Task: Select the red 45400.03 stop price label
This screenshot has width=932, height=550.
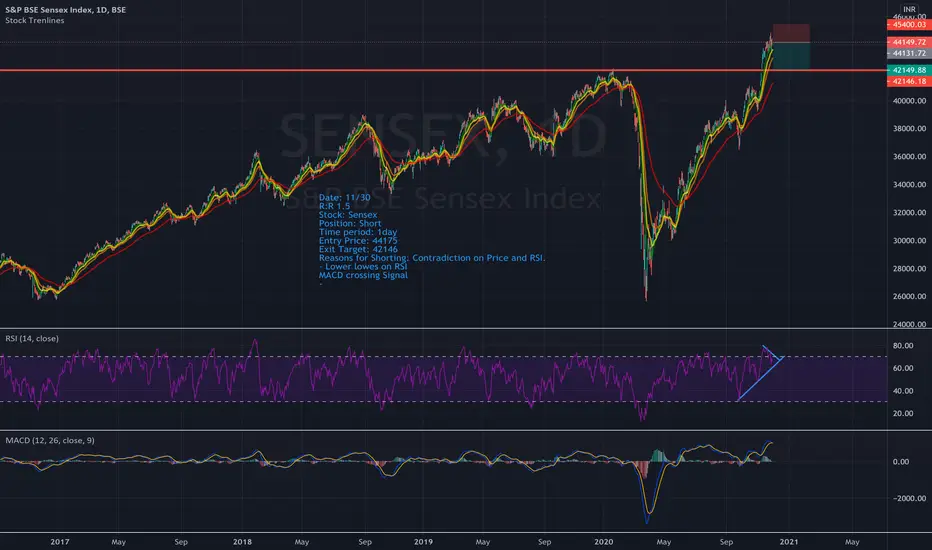Action: [x=909, y=24]
